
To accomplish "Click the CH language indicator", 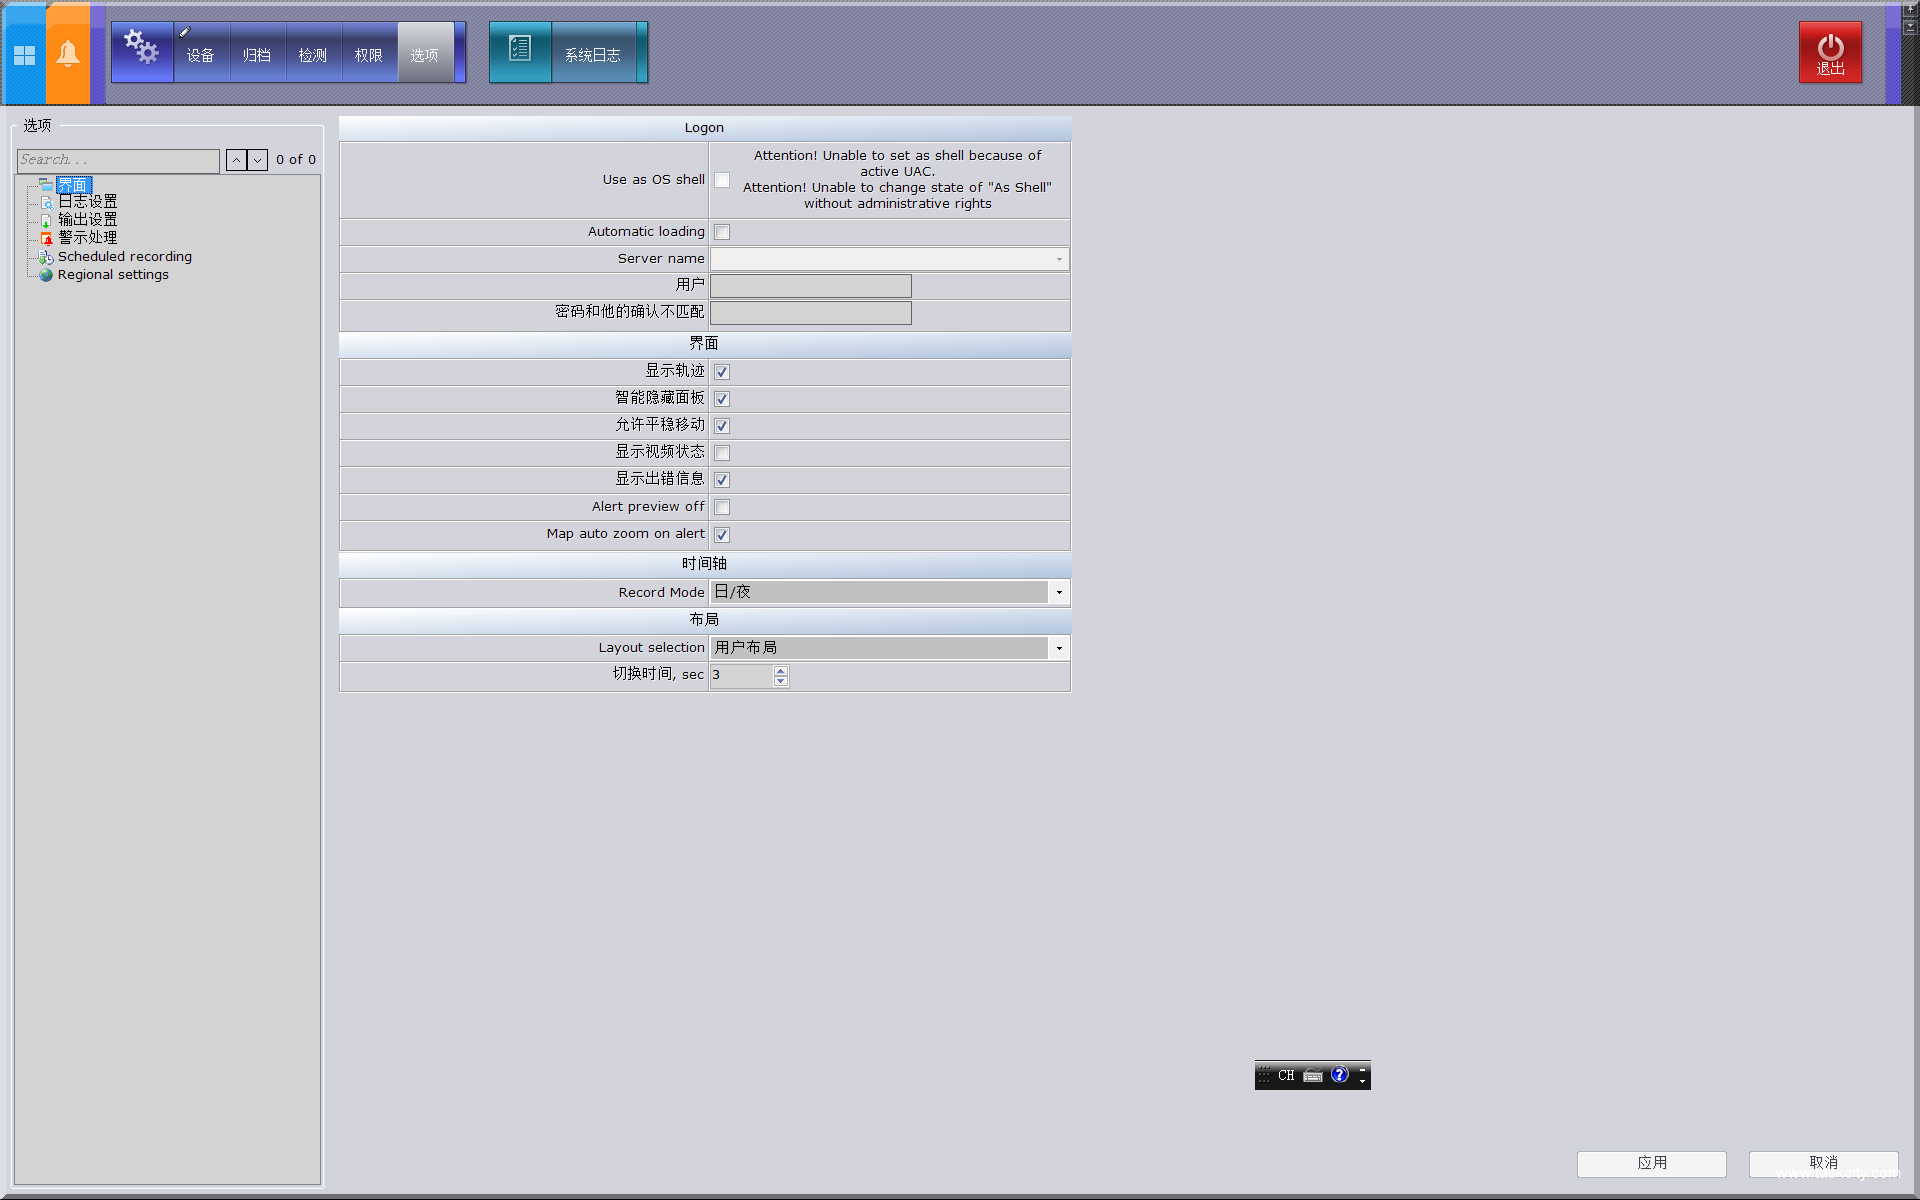I will [1286, 1076].
